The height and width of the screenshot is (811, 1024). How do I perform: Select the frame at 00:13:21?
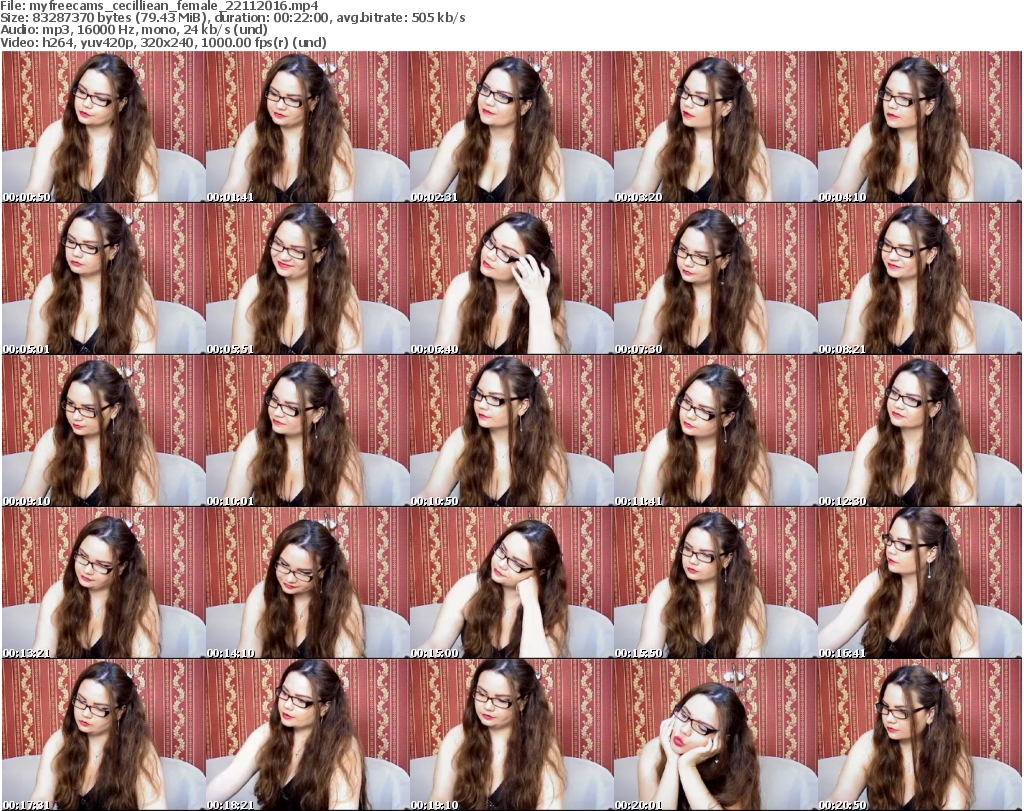pyautogui.click(x=103, y=583)
